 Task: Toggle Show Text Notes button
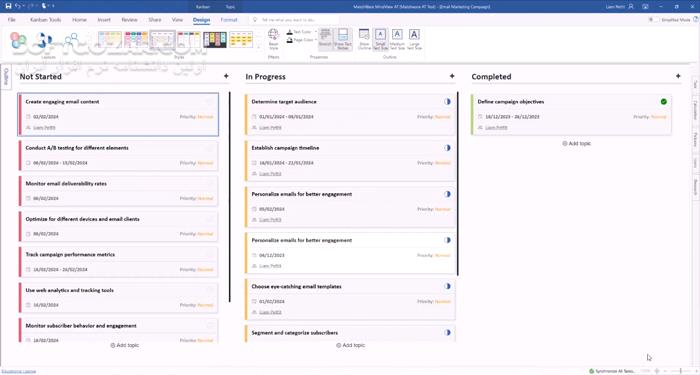tap(342, 38)
